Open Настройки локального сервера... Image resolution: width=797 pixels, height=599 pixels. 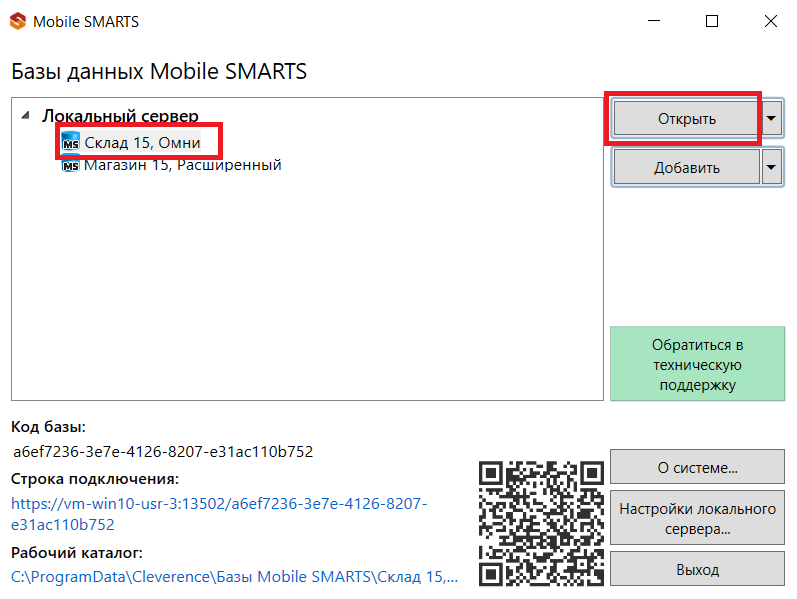coord(697,518)
